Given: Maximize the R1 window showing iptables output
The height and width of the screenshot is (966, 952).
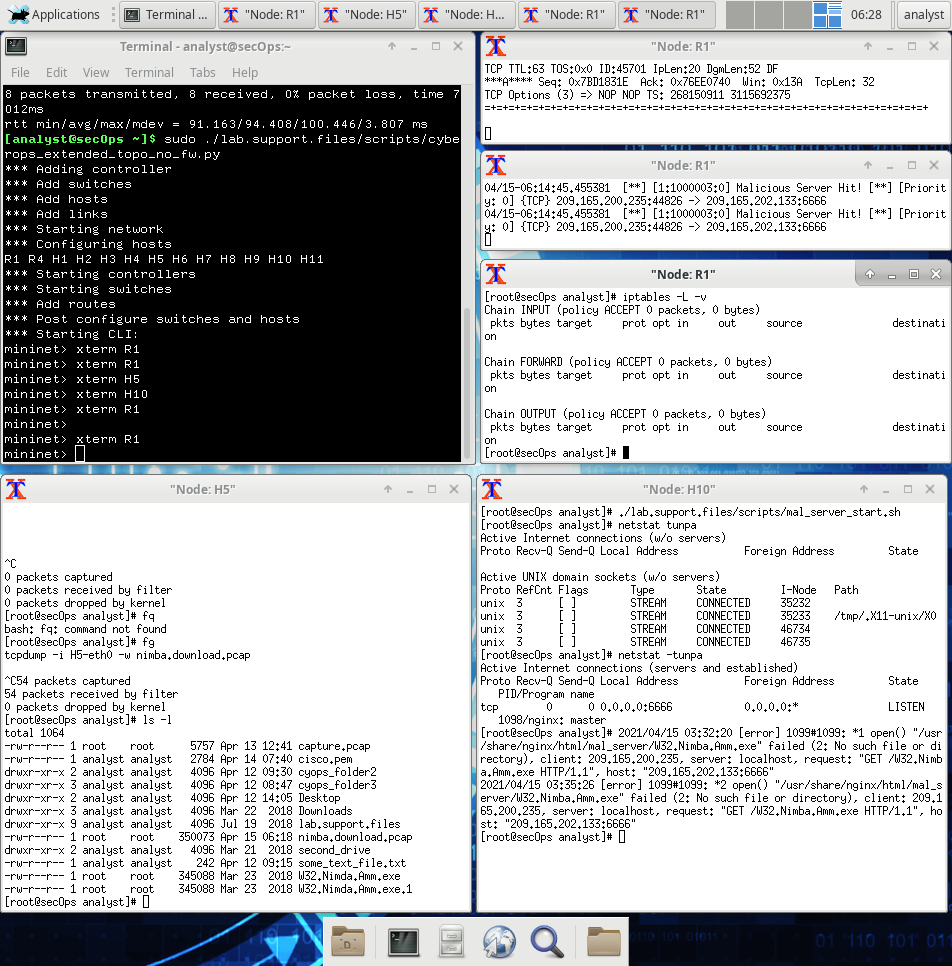Looking at the screenshot, I should (914, 274).
